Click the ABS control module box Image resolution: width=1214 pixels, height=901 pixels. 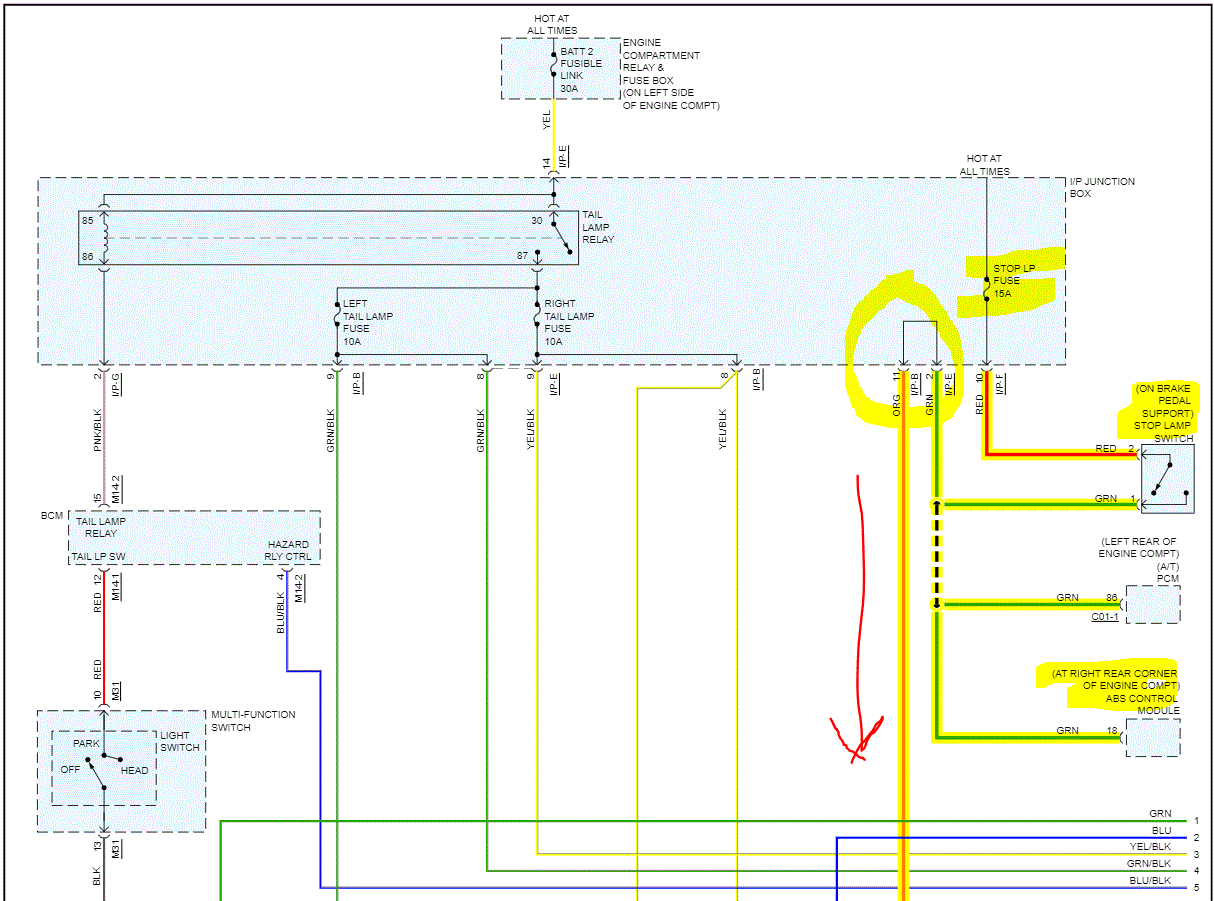(1152, 737)
